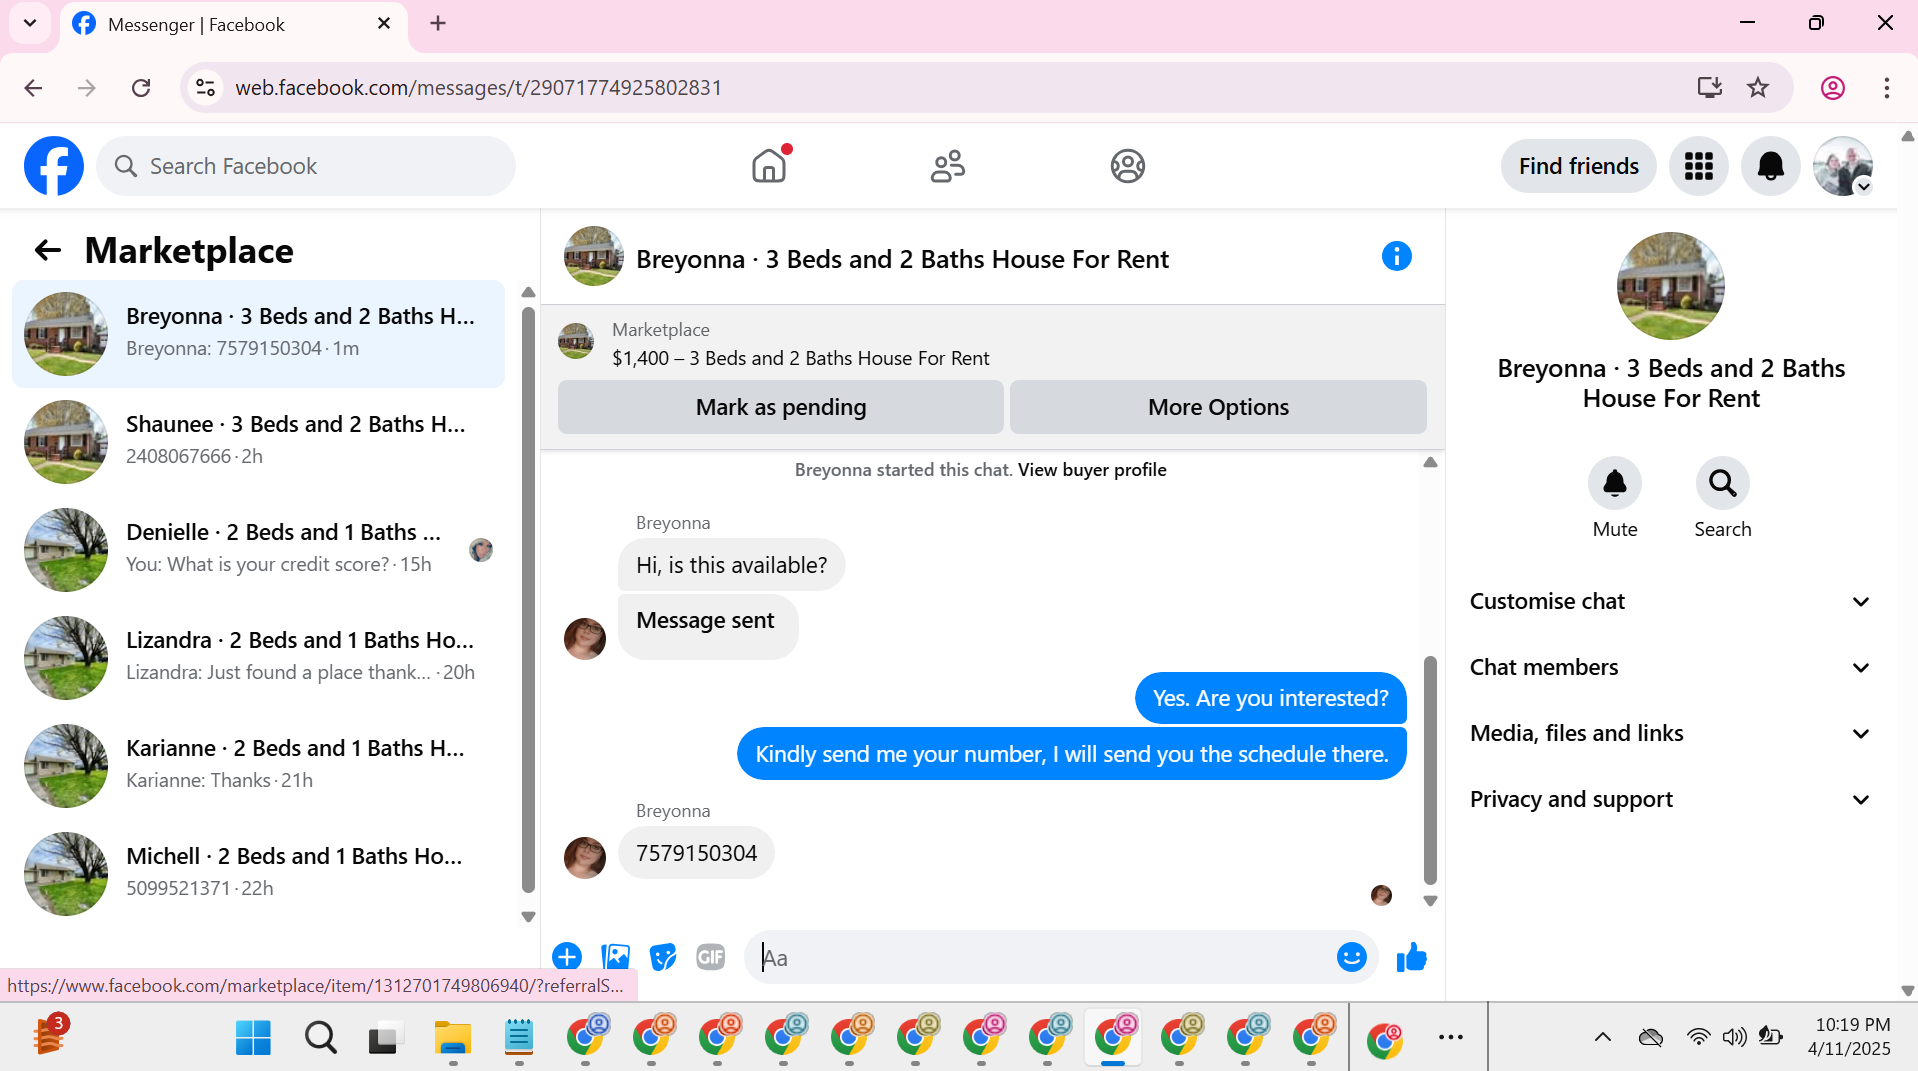Install the web app icon in address bar
This screenshot has width=1918, height=1071.
(1709, 88)
